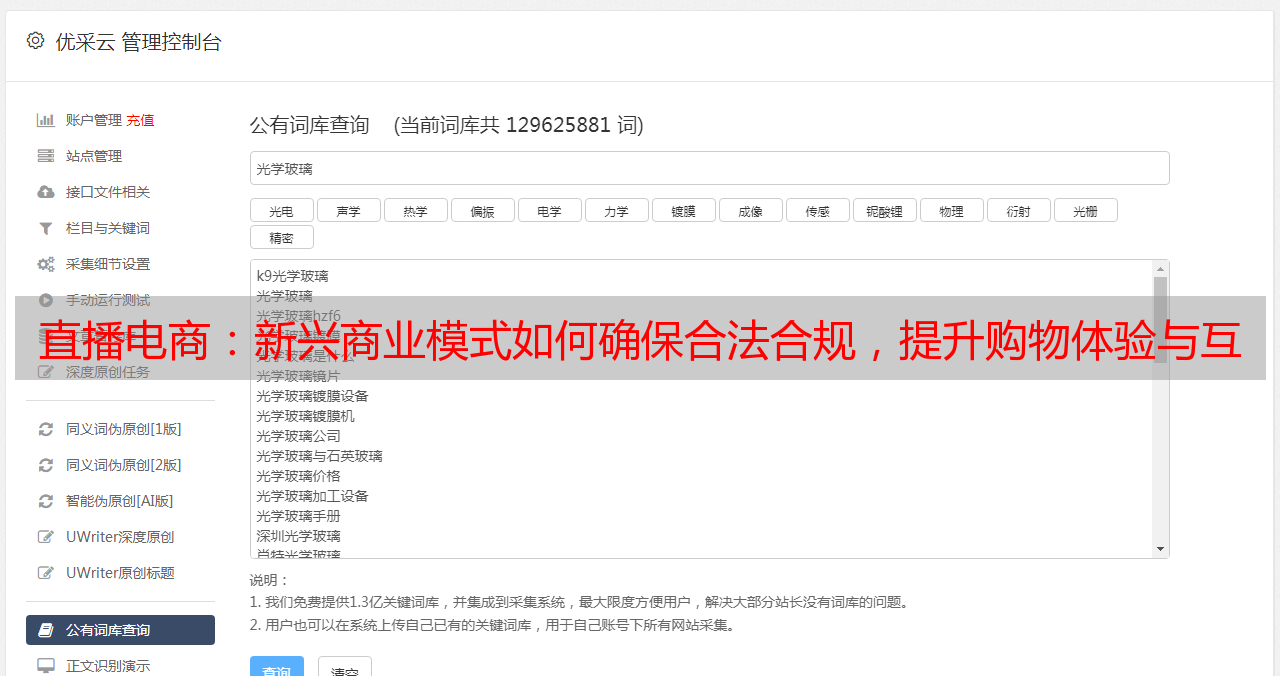Click the 清空 clear button
The width and height of the screenshot is (1280, 676).
point(345,667)
